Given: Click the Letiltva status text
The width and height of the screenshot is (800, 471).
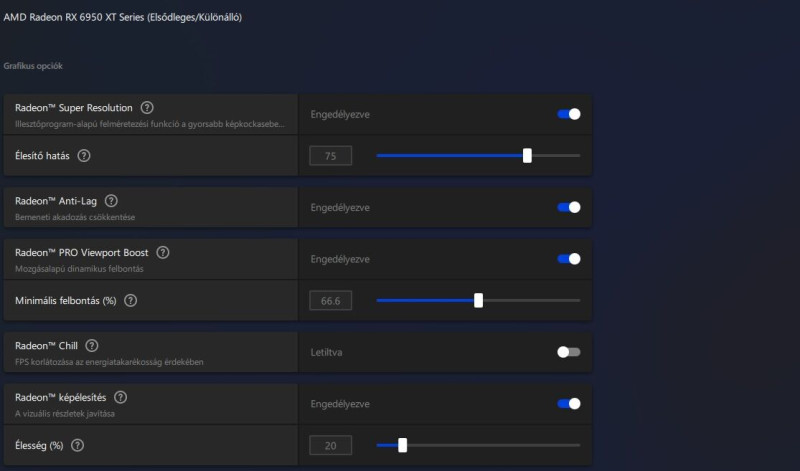Looking at the screenshot, I should (326, 352).
